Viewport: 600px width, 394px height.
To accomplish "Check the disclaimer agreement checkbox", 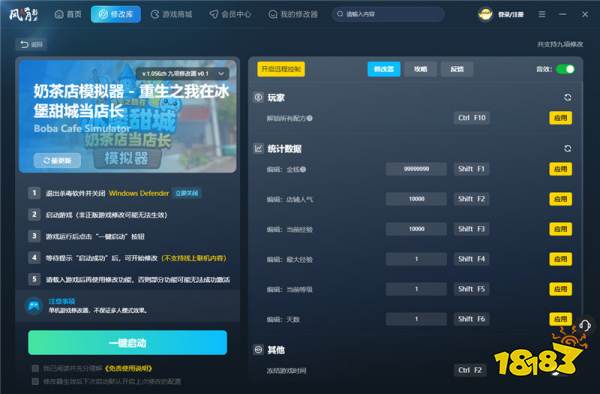I will click(x=35, y=368).
